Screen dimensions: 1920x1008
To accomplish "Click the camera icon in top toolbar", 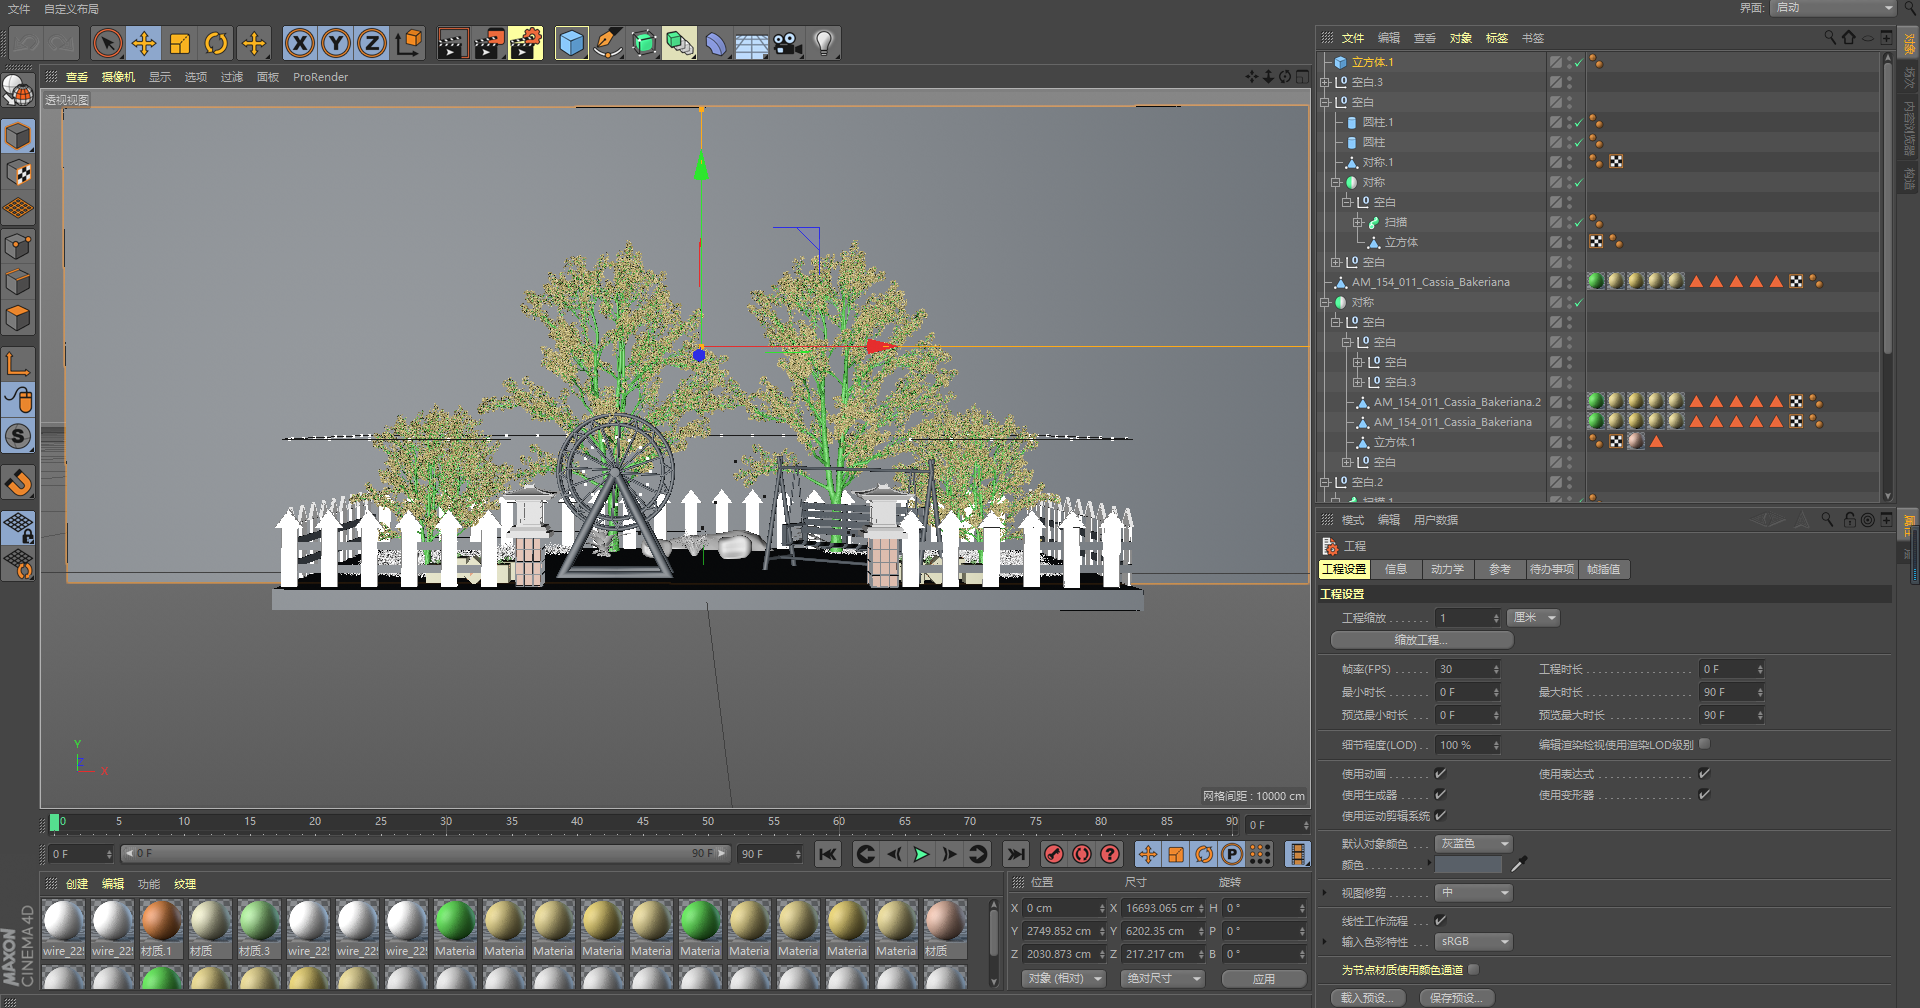I will (788, 43).
